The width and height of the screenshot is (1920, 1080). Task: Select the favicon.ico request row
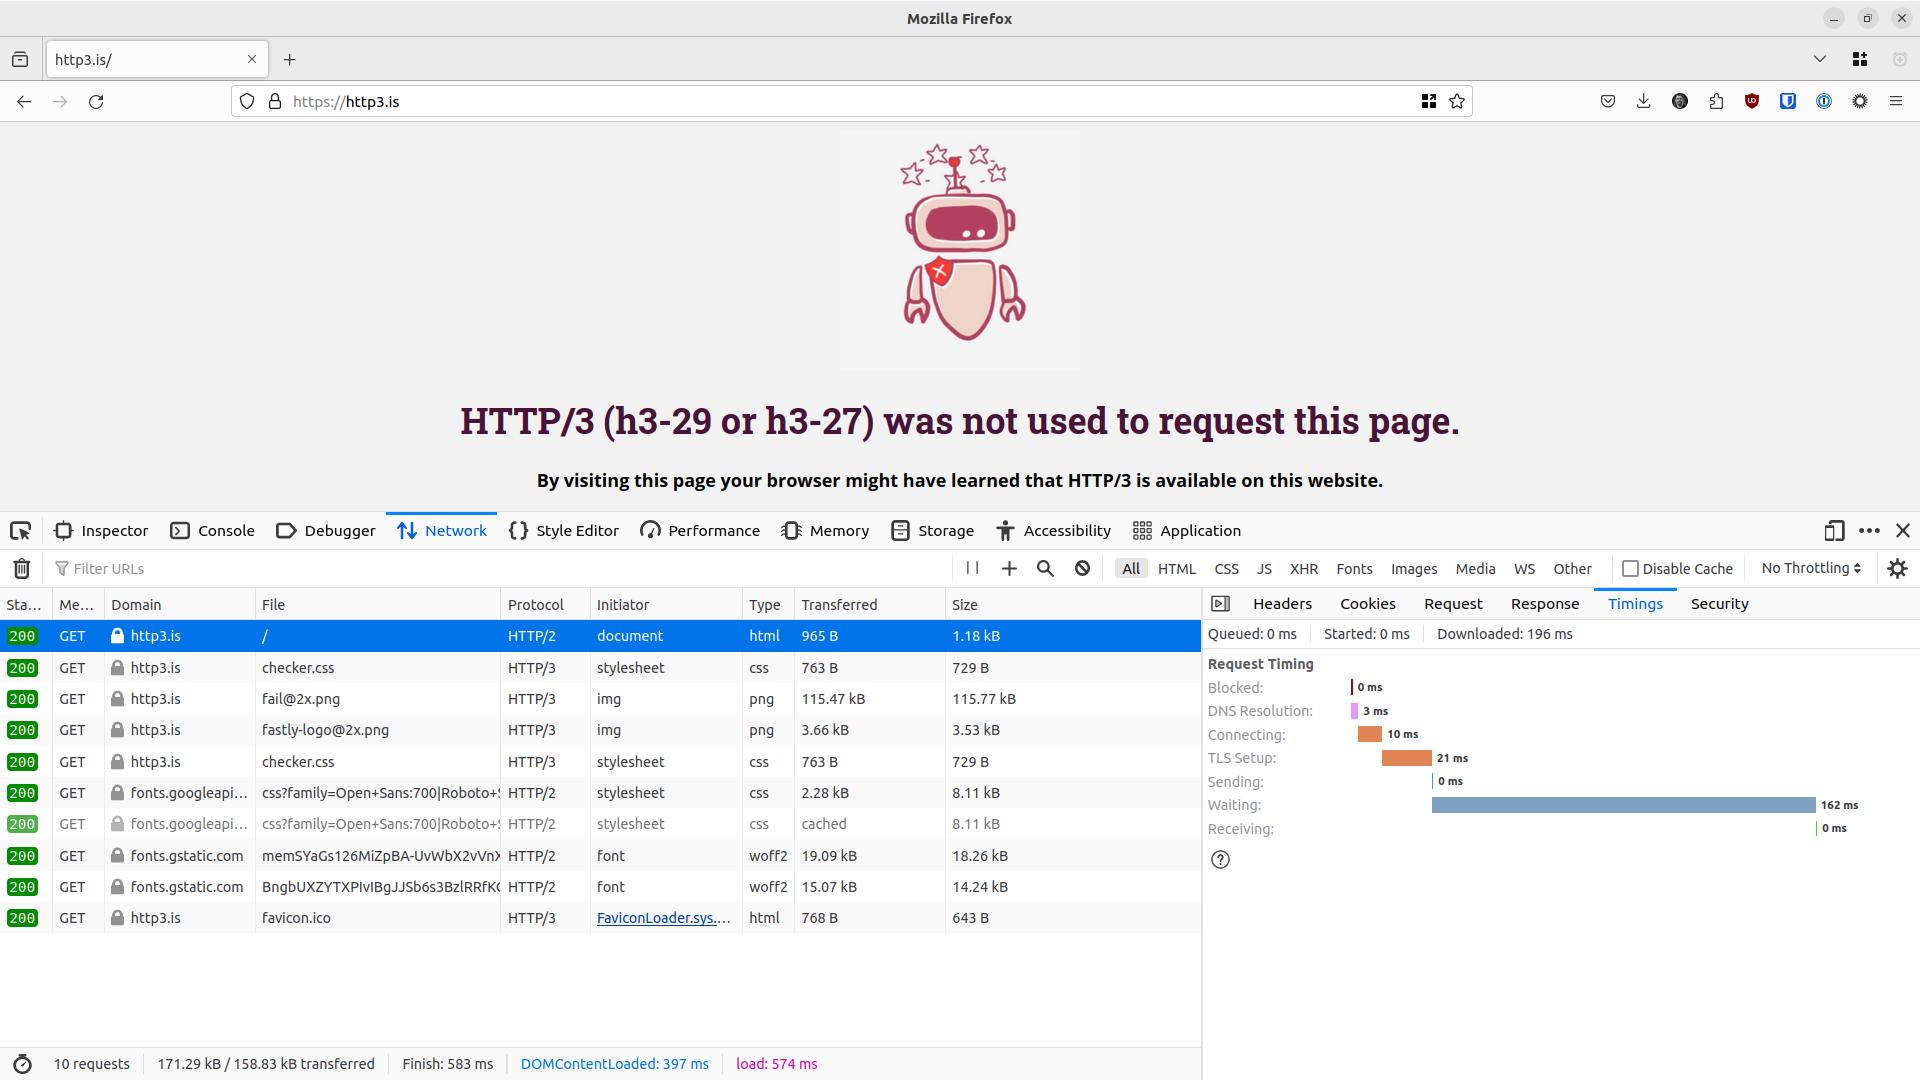tap(600, 918)
